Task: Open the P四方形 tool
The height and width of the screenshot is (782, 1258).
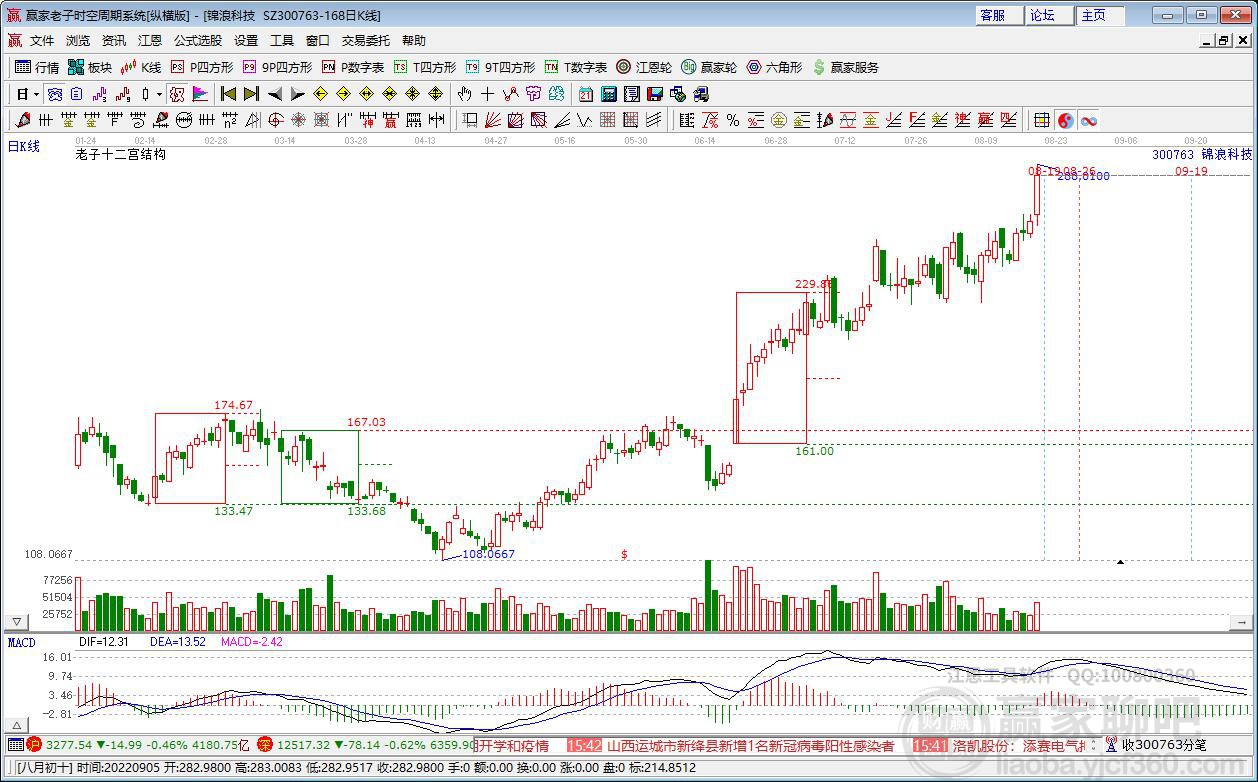Action: click(201, 67)
